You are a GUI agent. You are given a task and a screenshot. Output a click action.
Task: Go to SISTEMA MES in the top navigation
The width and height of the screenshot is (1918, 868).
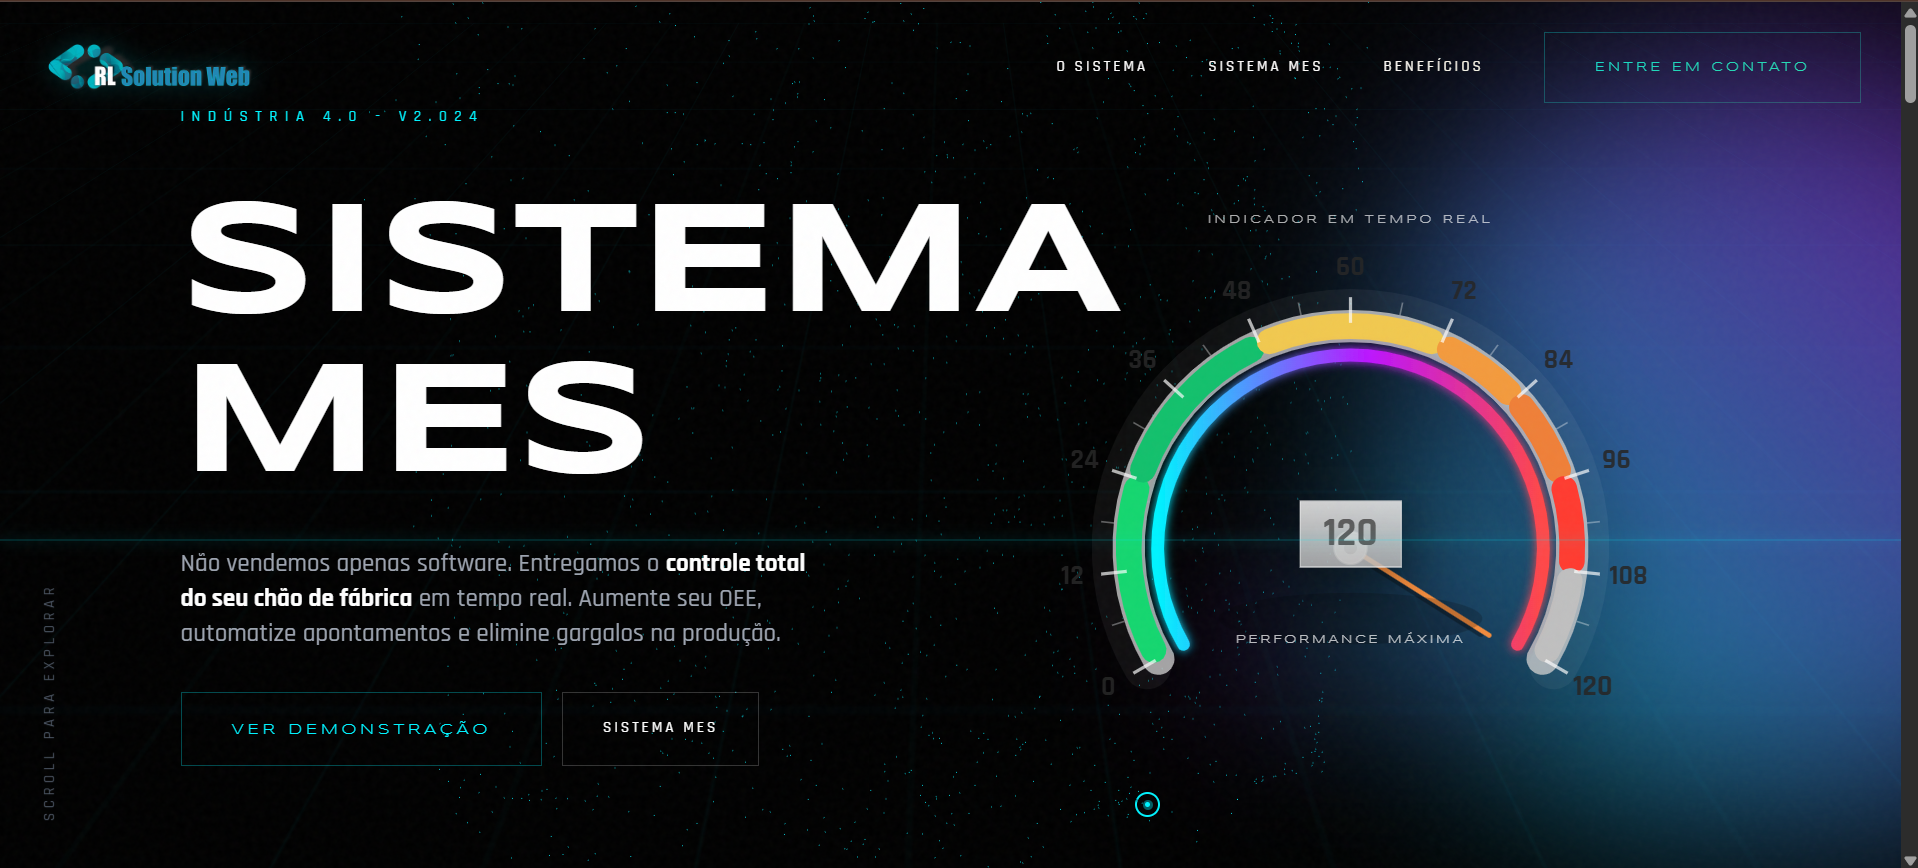(1265, 66)
